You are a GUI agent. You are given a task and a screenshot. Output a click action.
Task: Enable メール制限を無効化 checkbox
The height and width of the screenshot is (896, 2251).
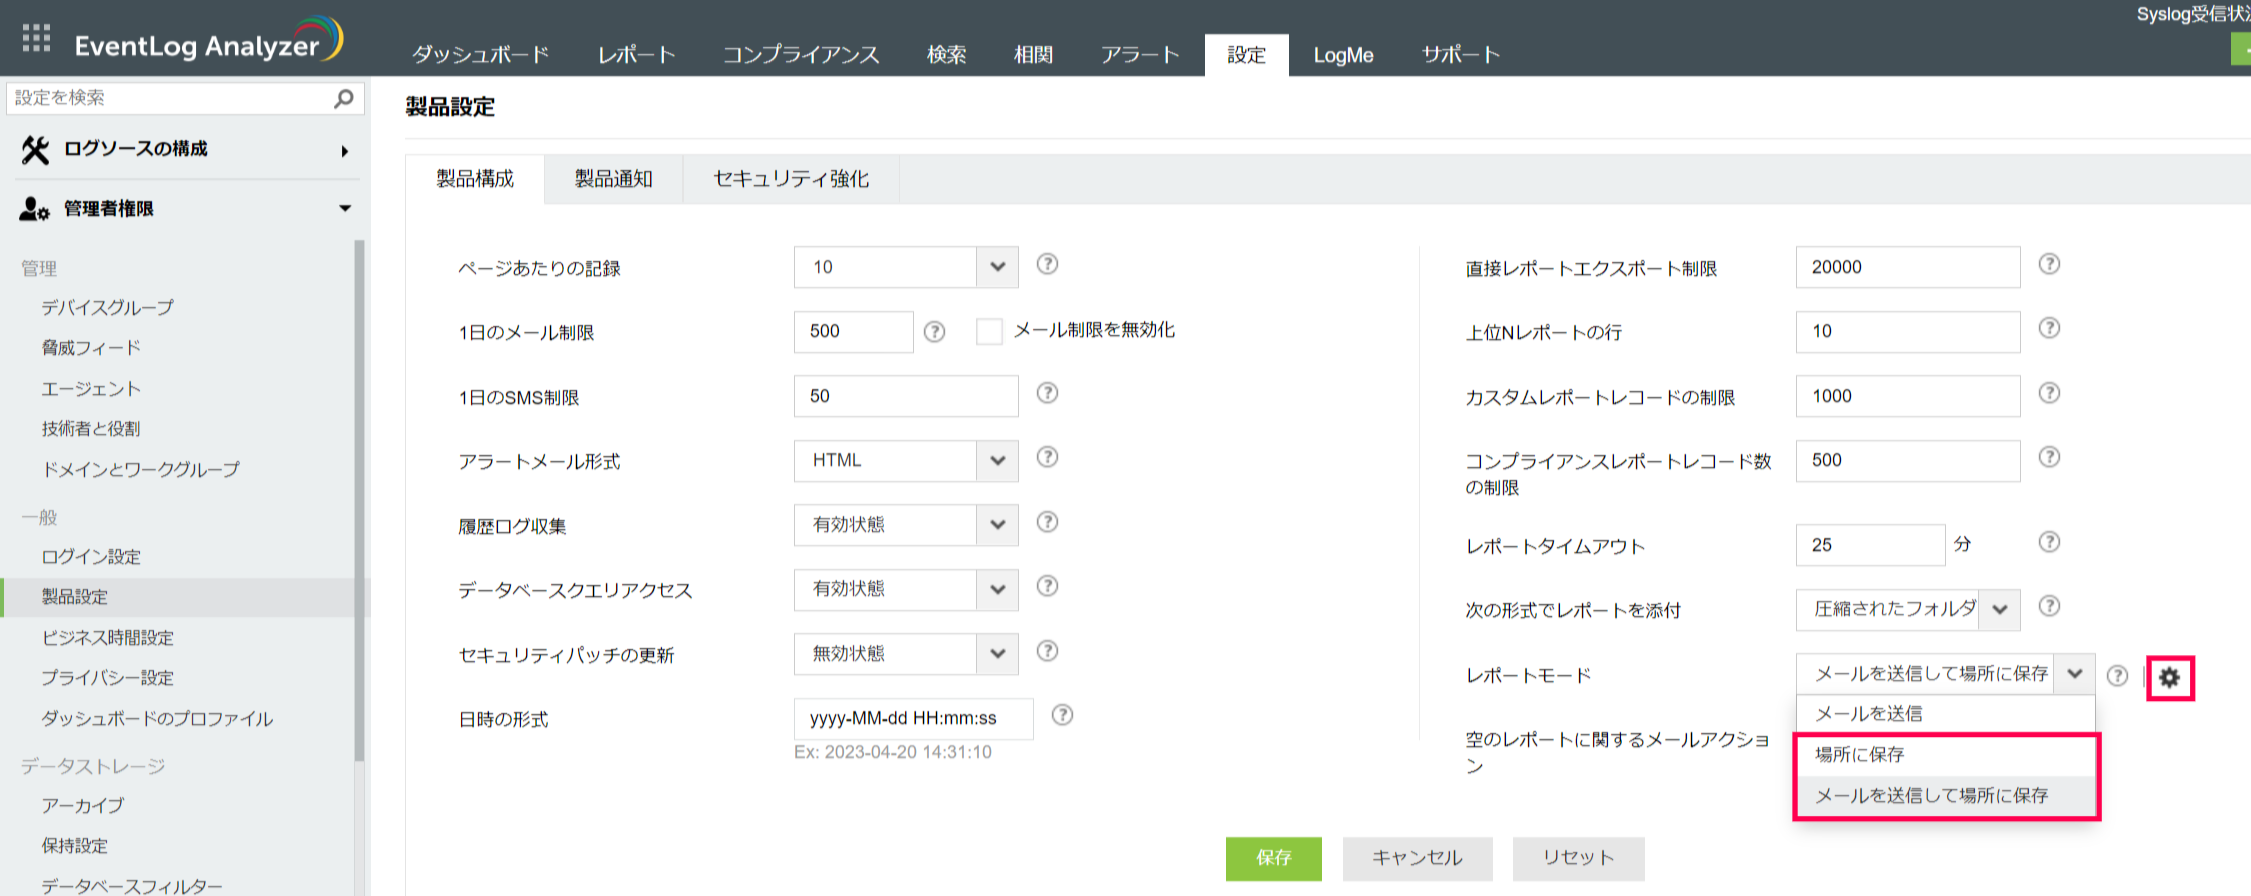[x=989, y=332]
